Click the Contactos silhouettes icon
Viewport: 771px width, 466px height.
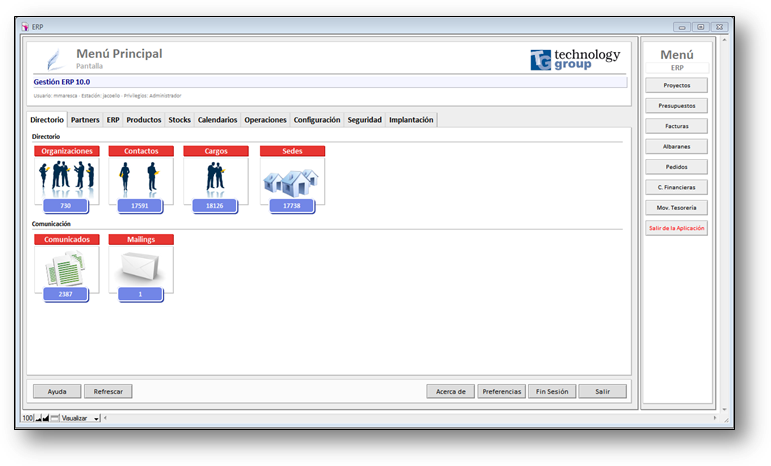coord(141,178)
